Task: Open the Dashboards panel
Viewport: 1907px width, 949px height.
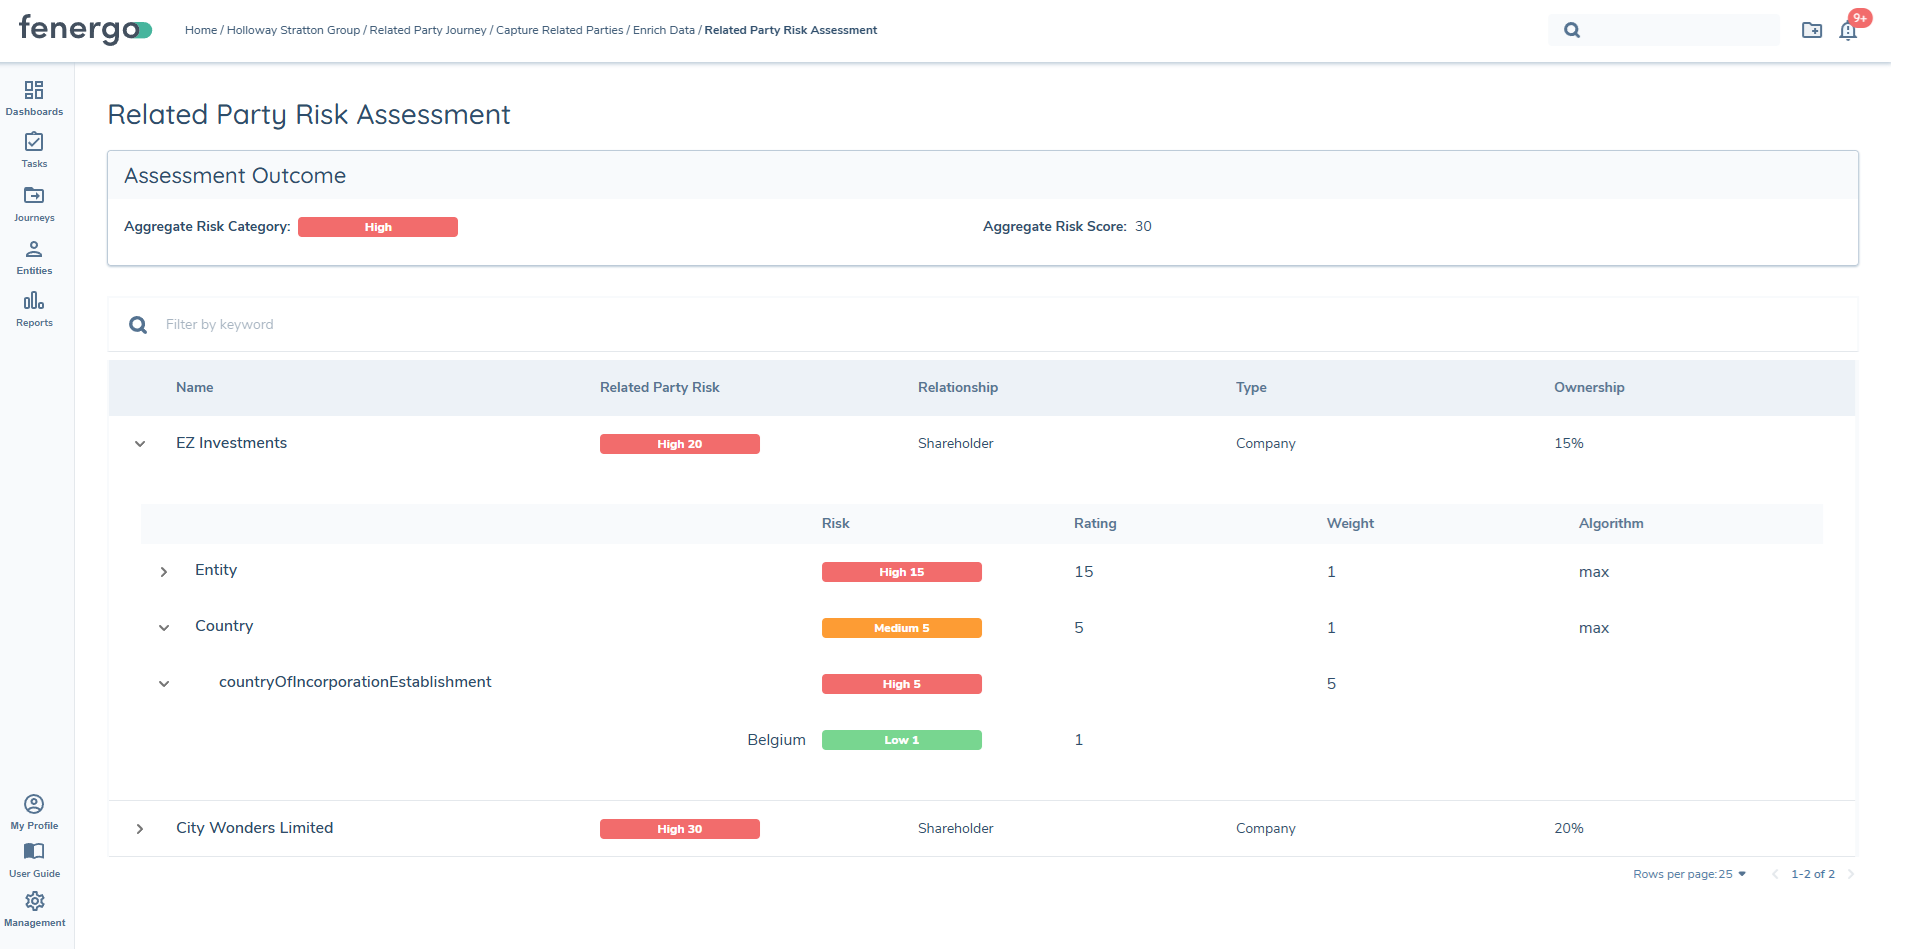Action: pyautogui.click(x=34, y=97)
